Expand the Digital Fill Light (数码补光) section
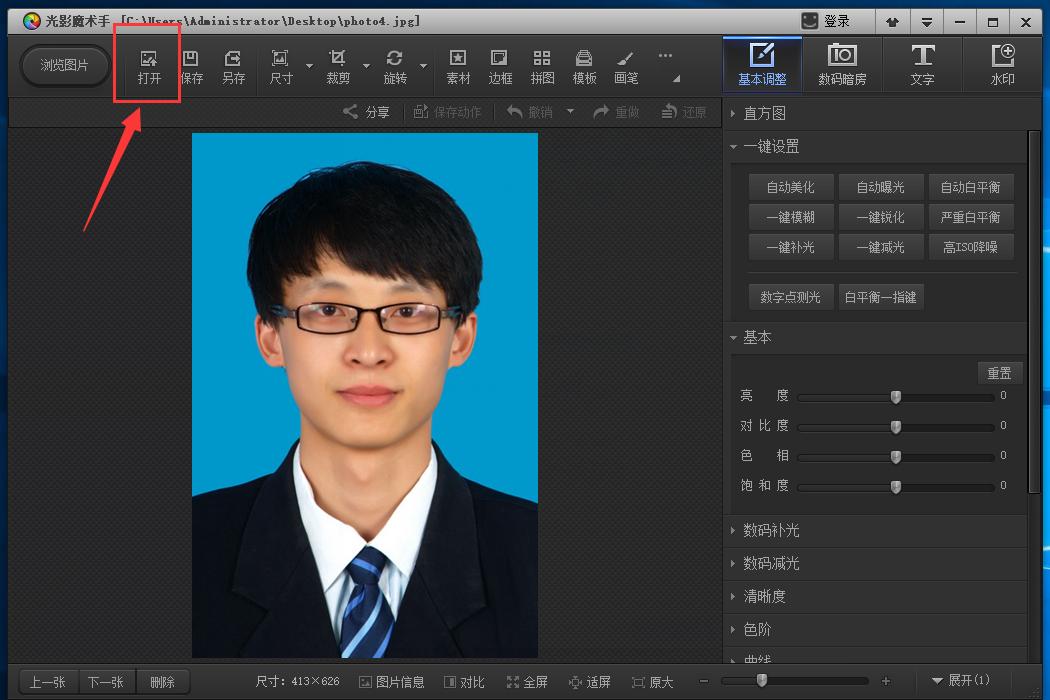 [770, 530]
